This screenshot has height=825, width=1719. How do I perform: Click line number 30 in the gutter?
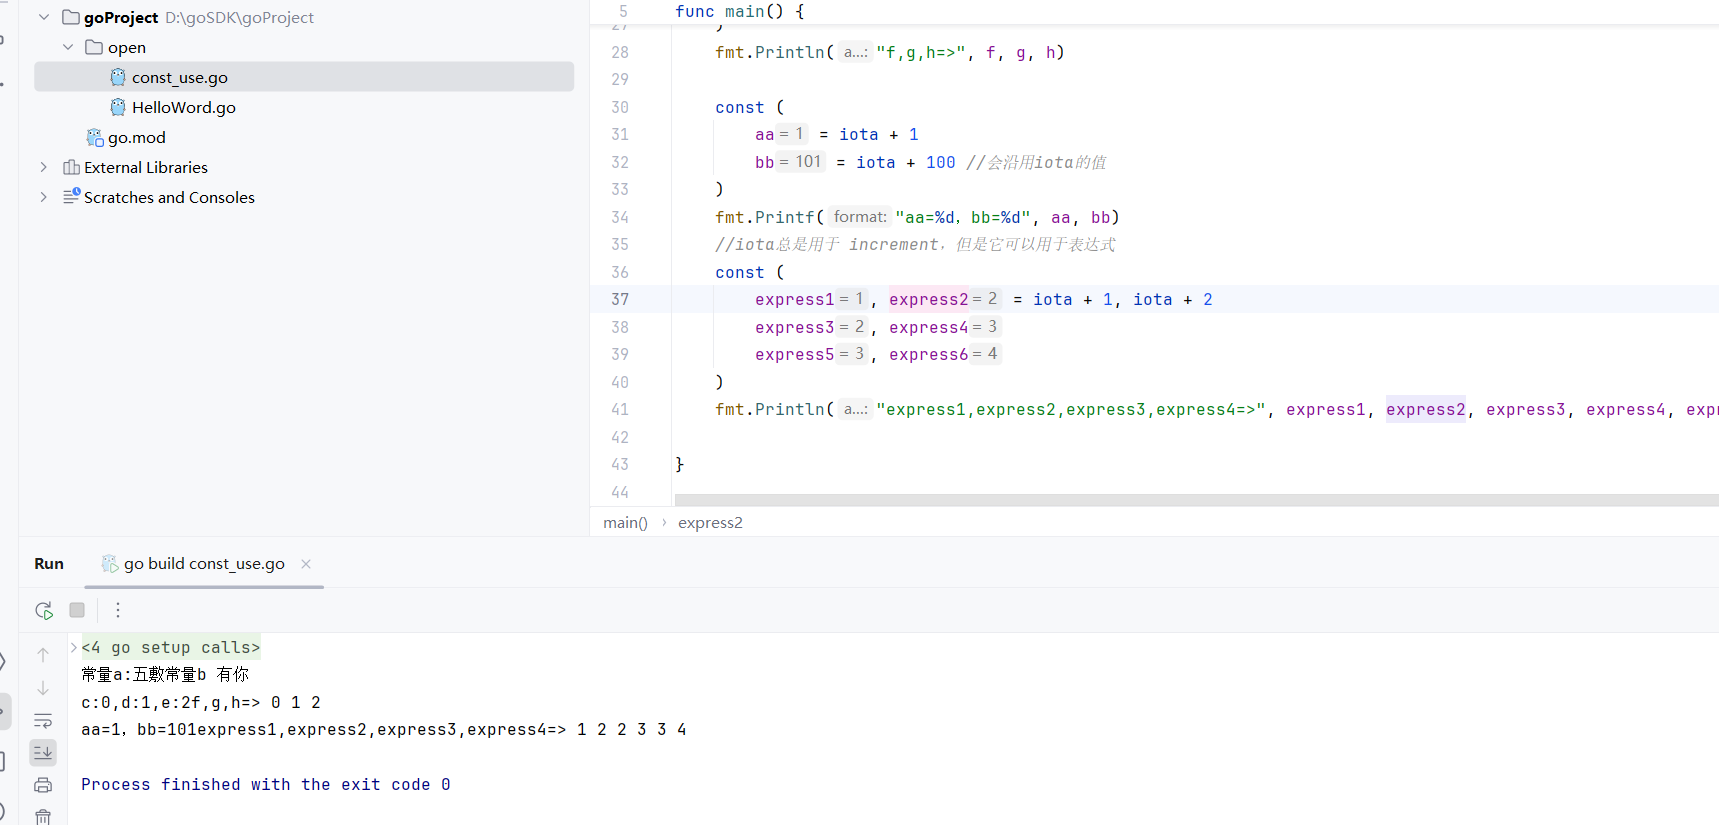(x=620, y=107)
